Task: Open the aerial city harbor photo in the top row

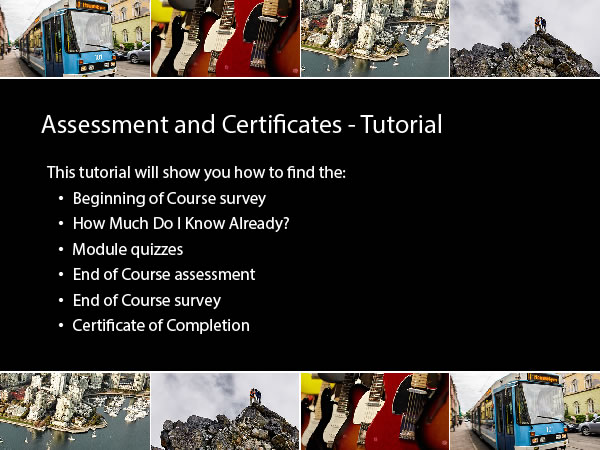Action: 375,38
